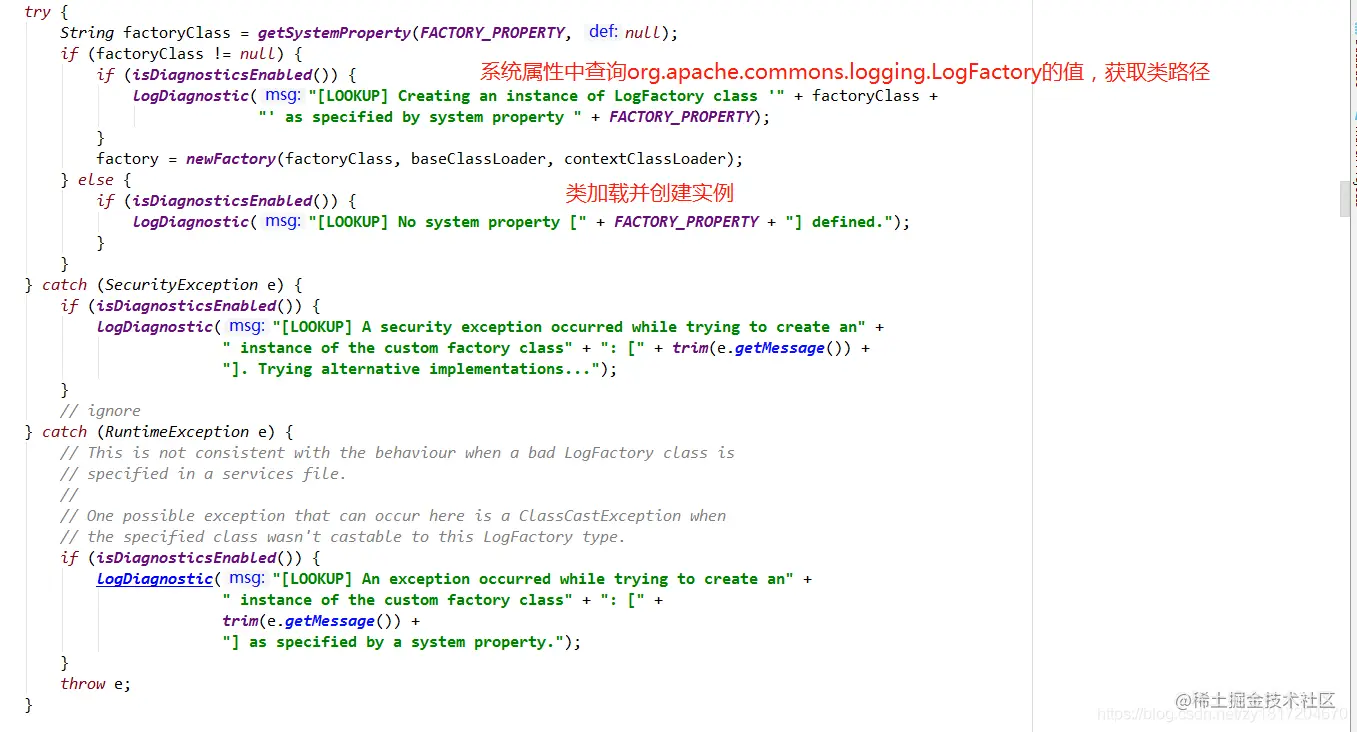Click 'factory' assignment target before newFactory
This screenshot has height=732, width=1357.
[x=127, y=159]
